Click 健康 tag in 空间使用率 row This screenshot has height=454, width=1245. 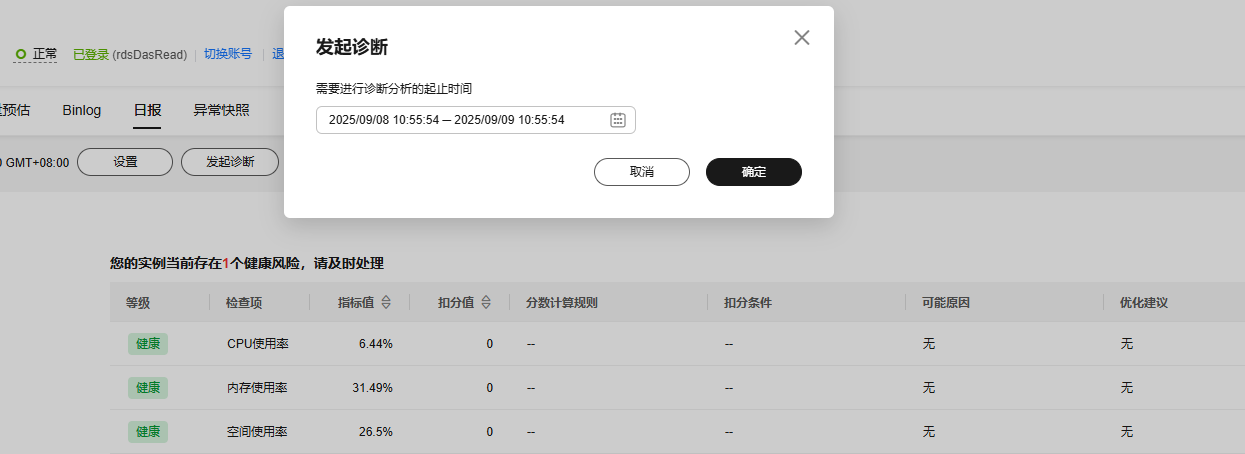(x=148, y=432)
